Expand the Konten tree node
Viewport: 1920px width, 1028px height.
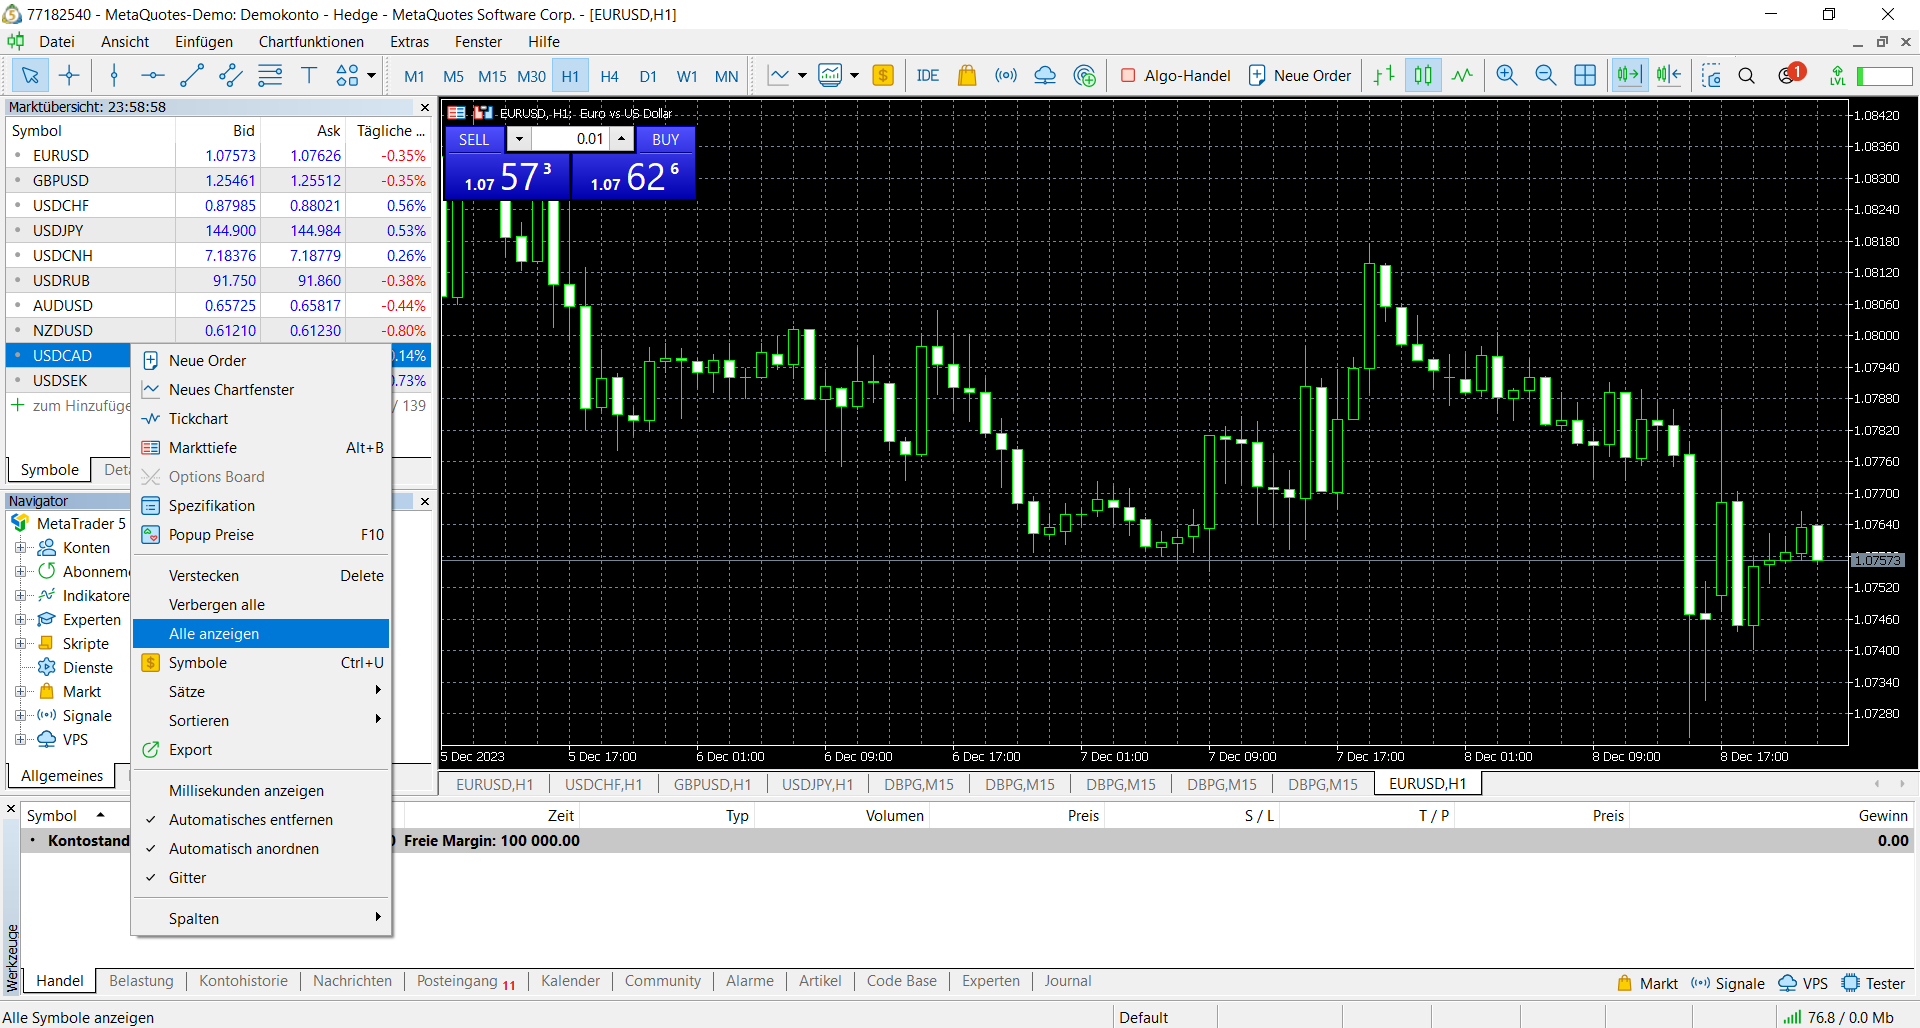(x=20, y=547)
